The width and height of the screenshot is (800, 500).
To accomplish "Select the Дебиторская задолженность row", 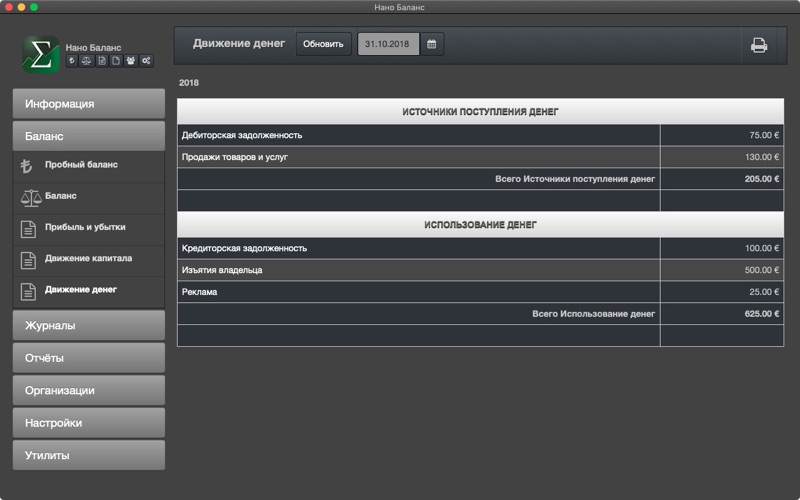I will (480, 135).
